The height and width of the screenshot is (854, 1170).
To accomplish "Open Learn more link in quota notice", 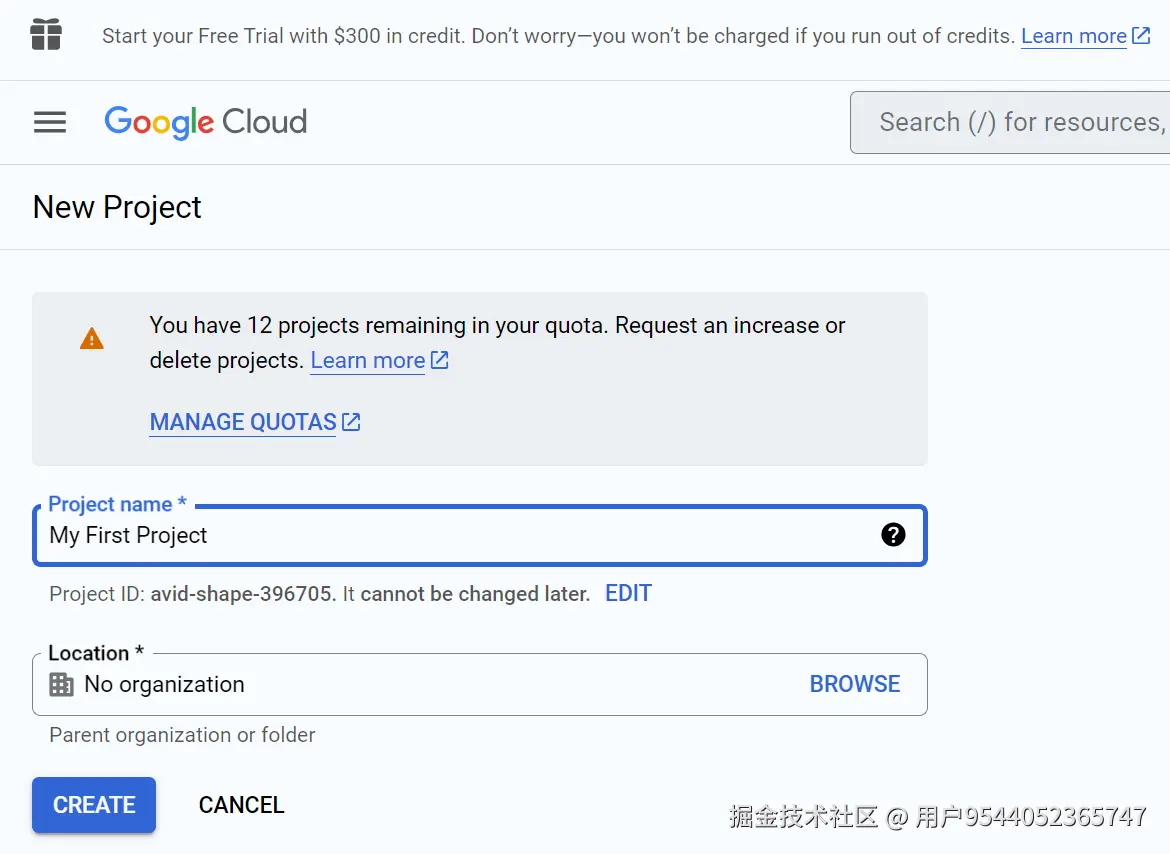I will pyautogui.click(x=368, y=360).
